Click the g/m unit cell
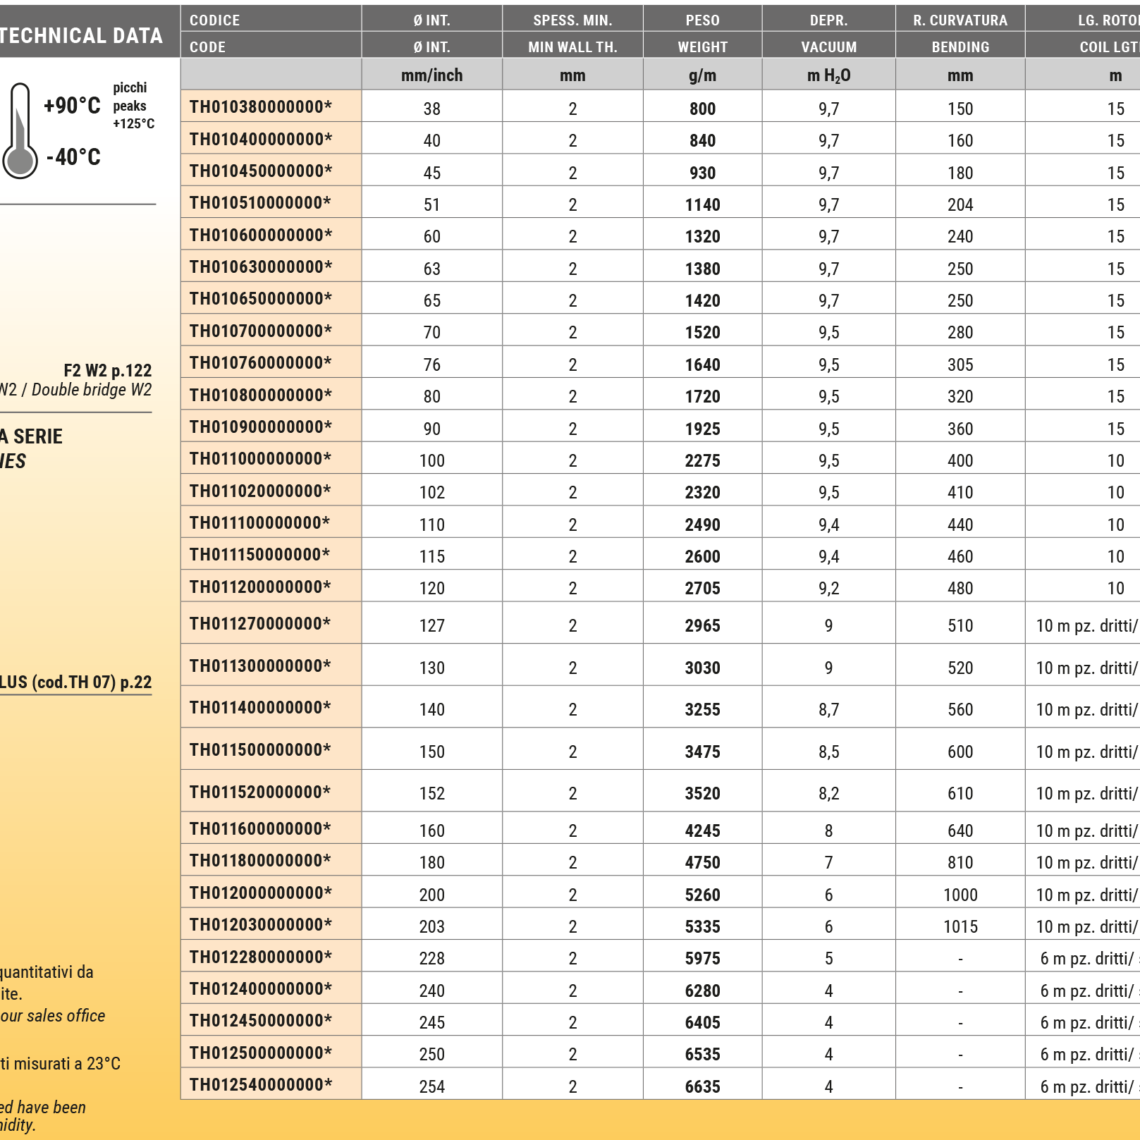1140x1140 pixels. [x=702, y=76]
